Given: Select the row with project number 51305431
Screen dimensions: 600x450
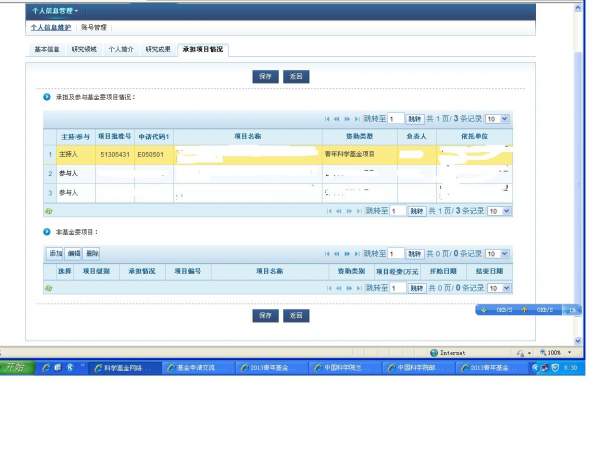Looking at the screenshot, I should pos(279,155).
